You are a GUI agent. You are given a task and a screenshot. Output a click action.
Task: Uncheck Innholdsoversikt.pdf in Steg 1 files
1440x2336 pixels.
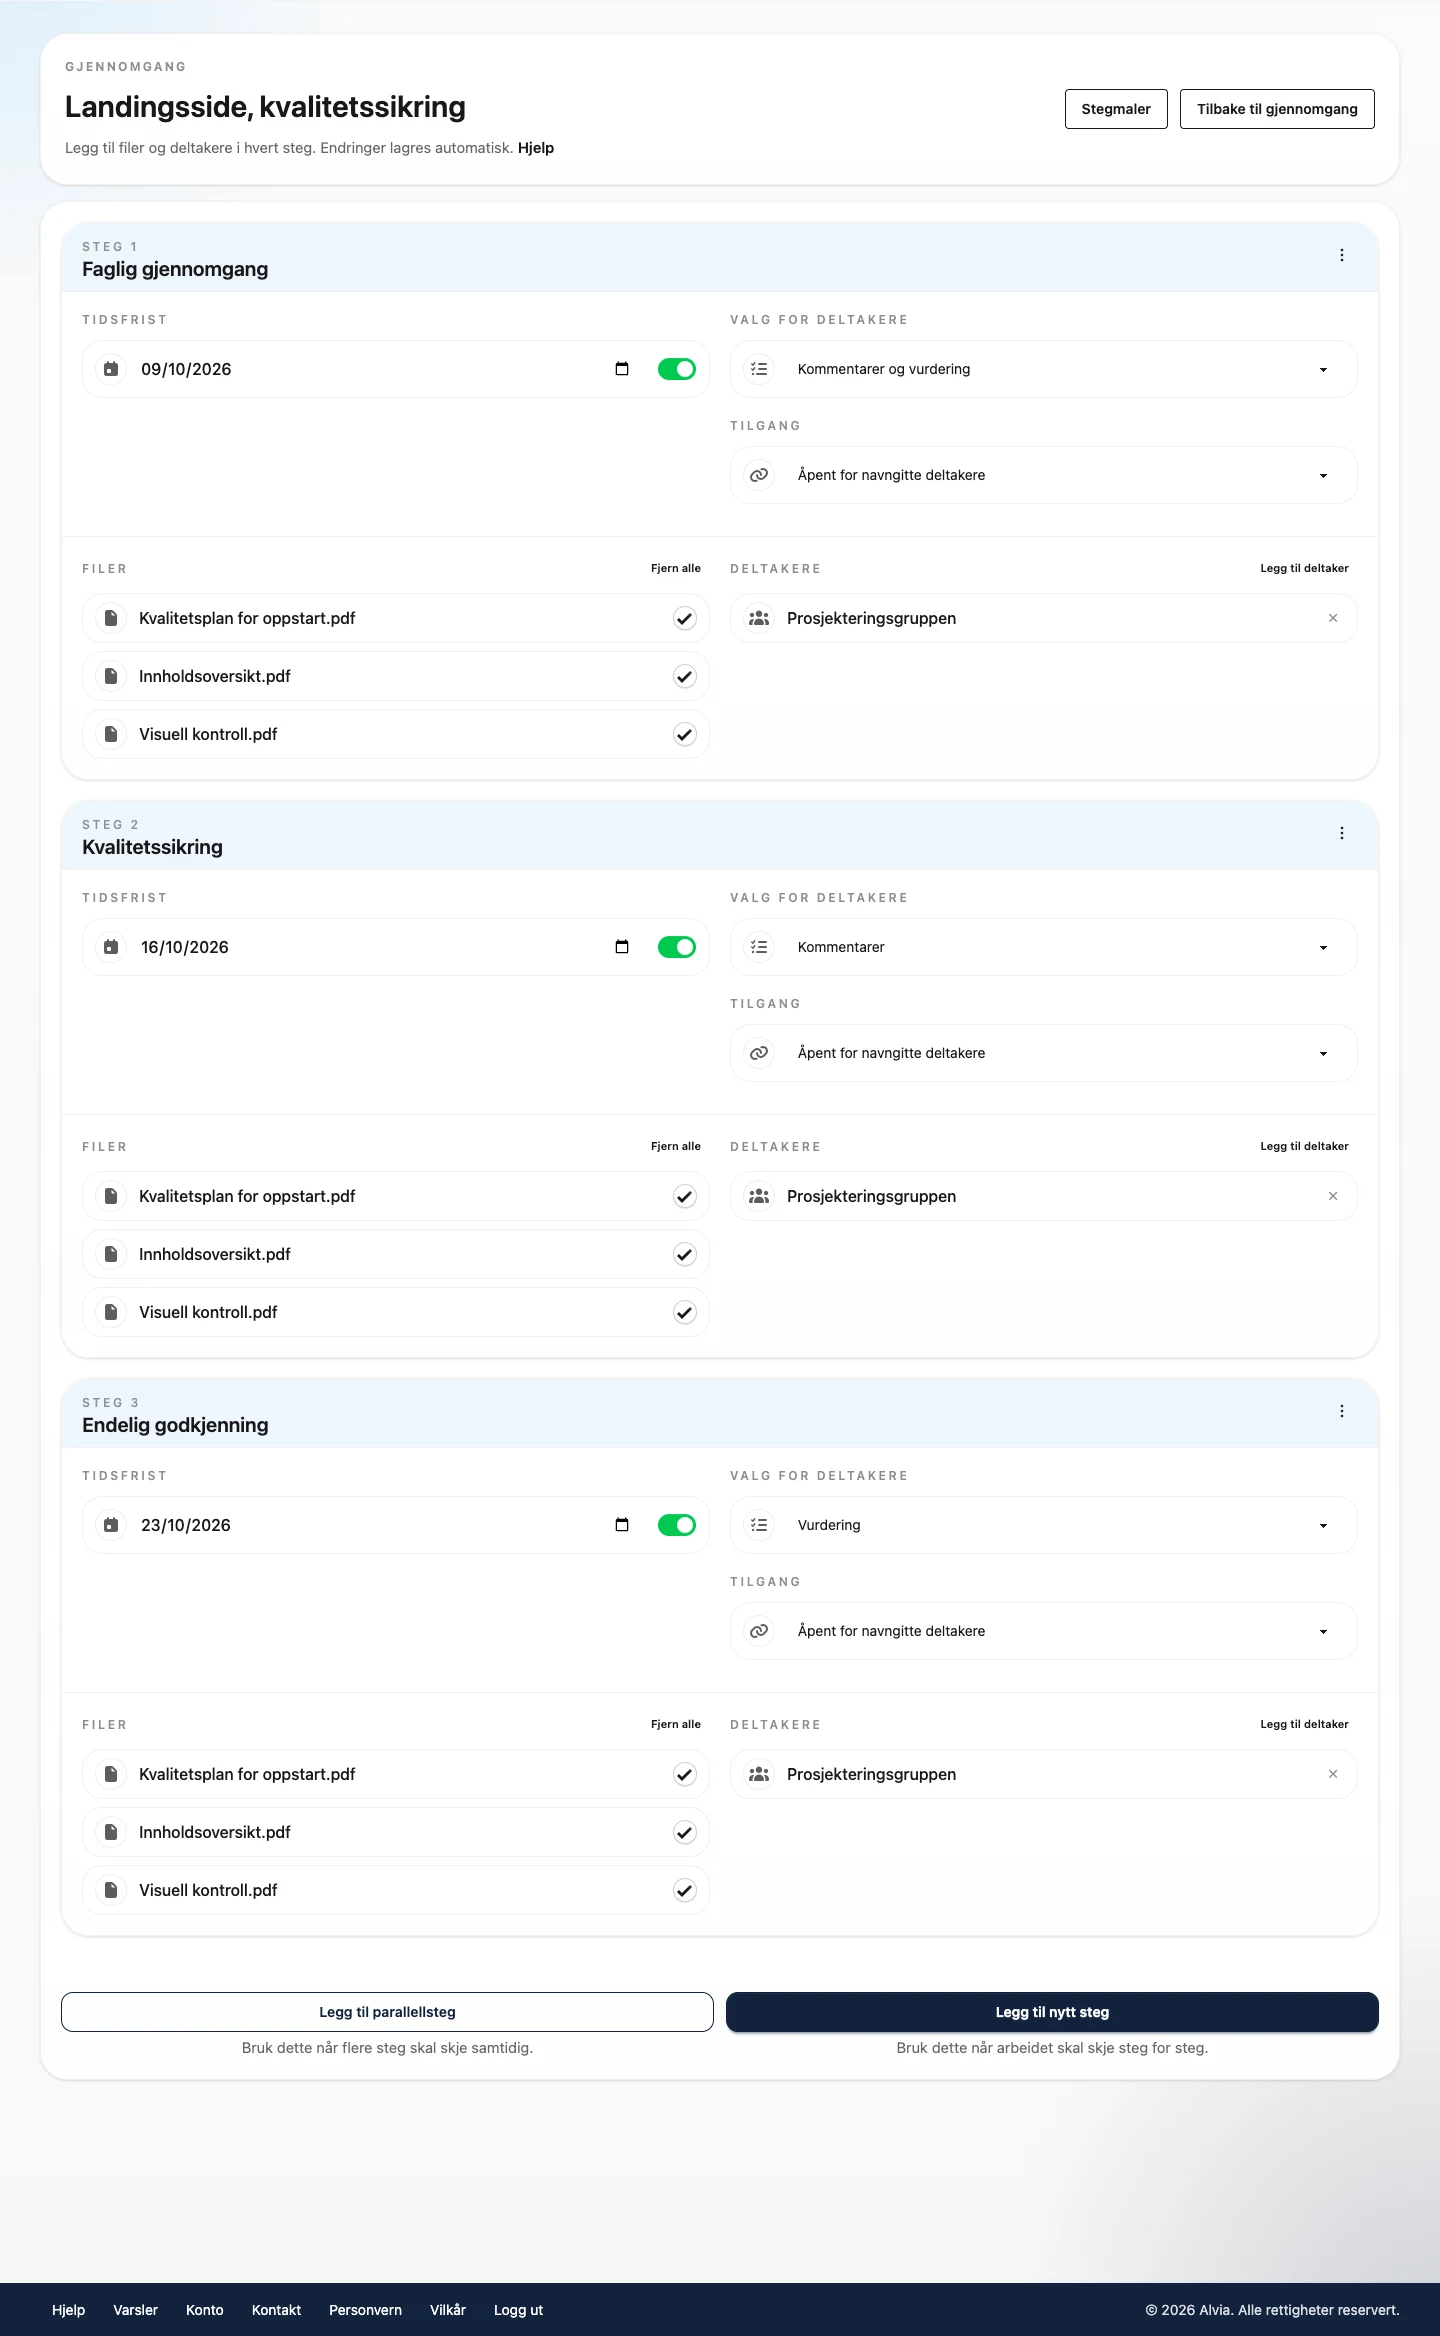point(684,677)
